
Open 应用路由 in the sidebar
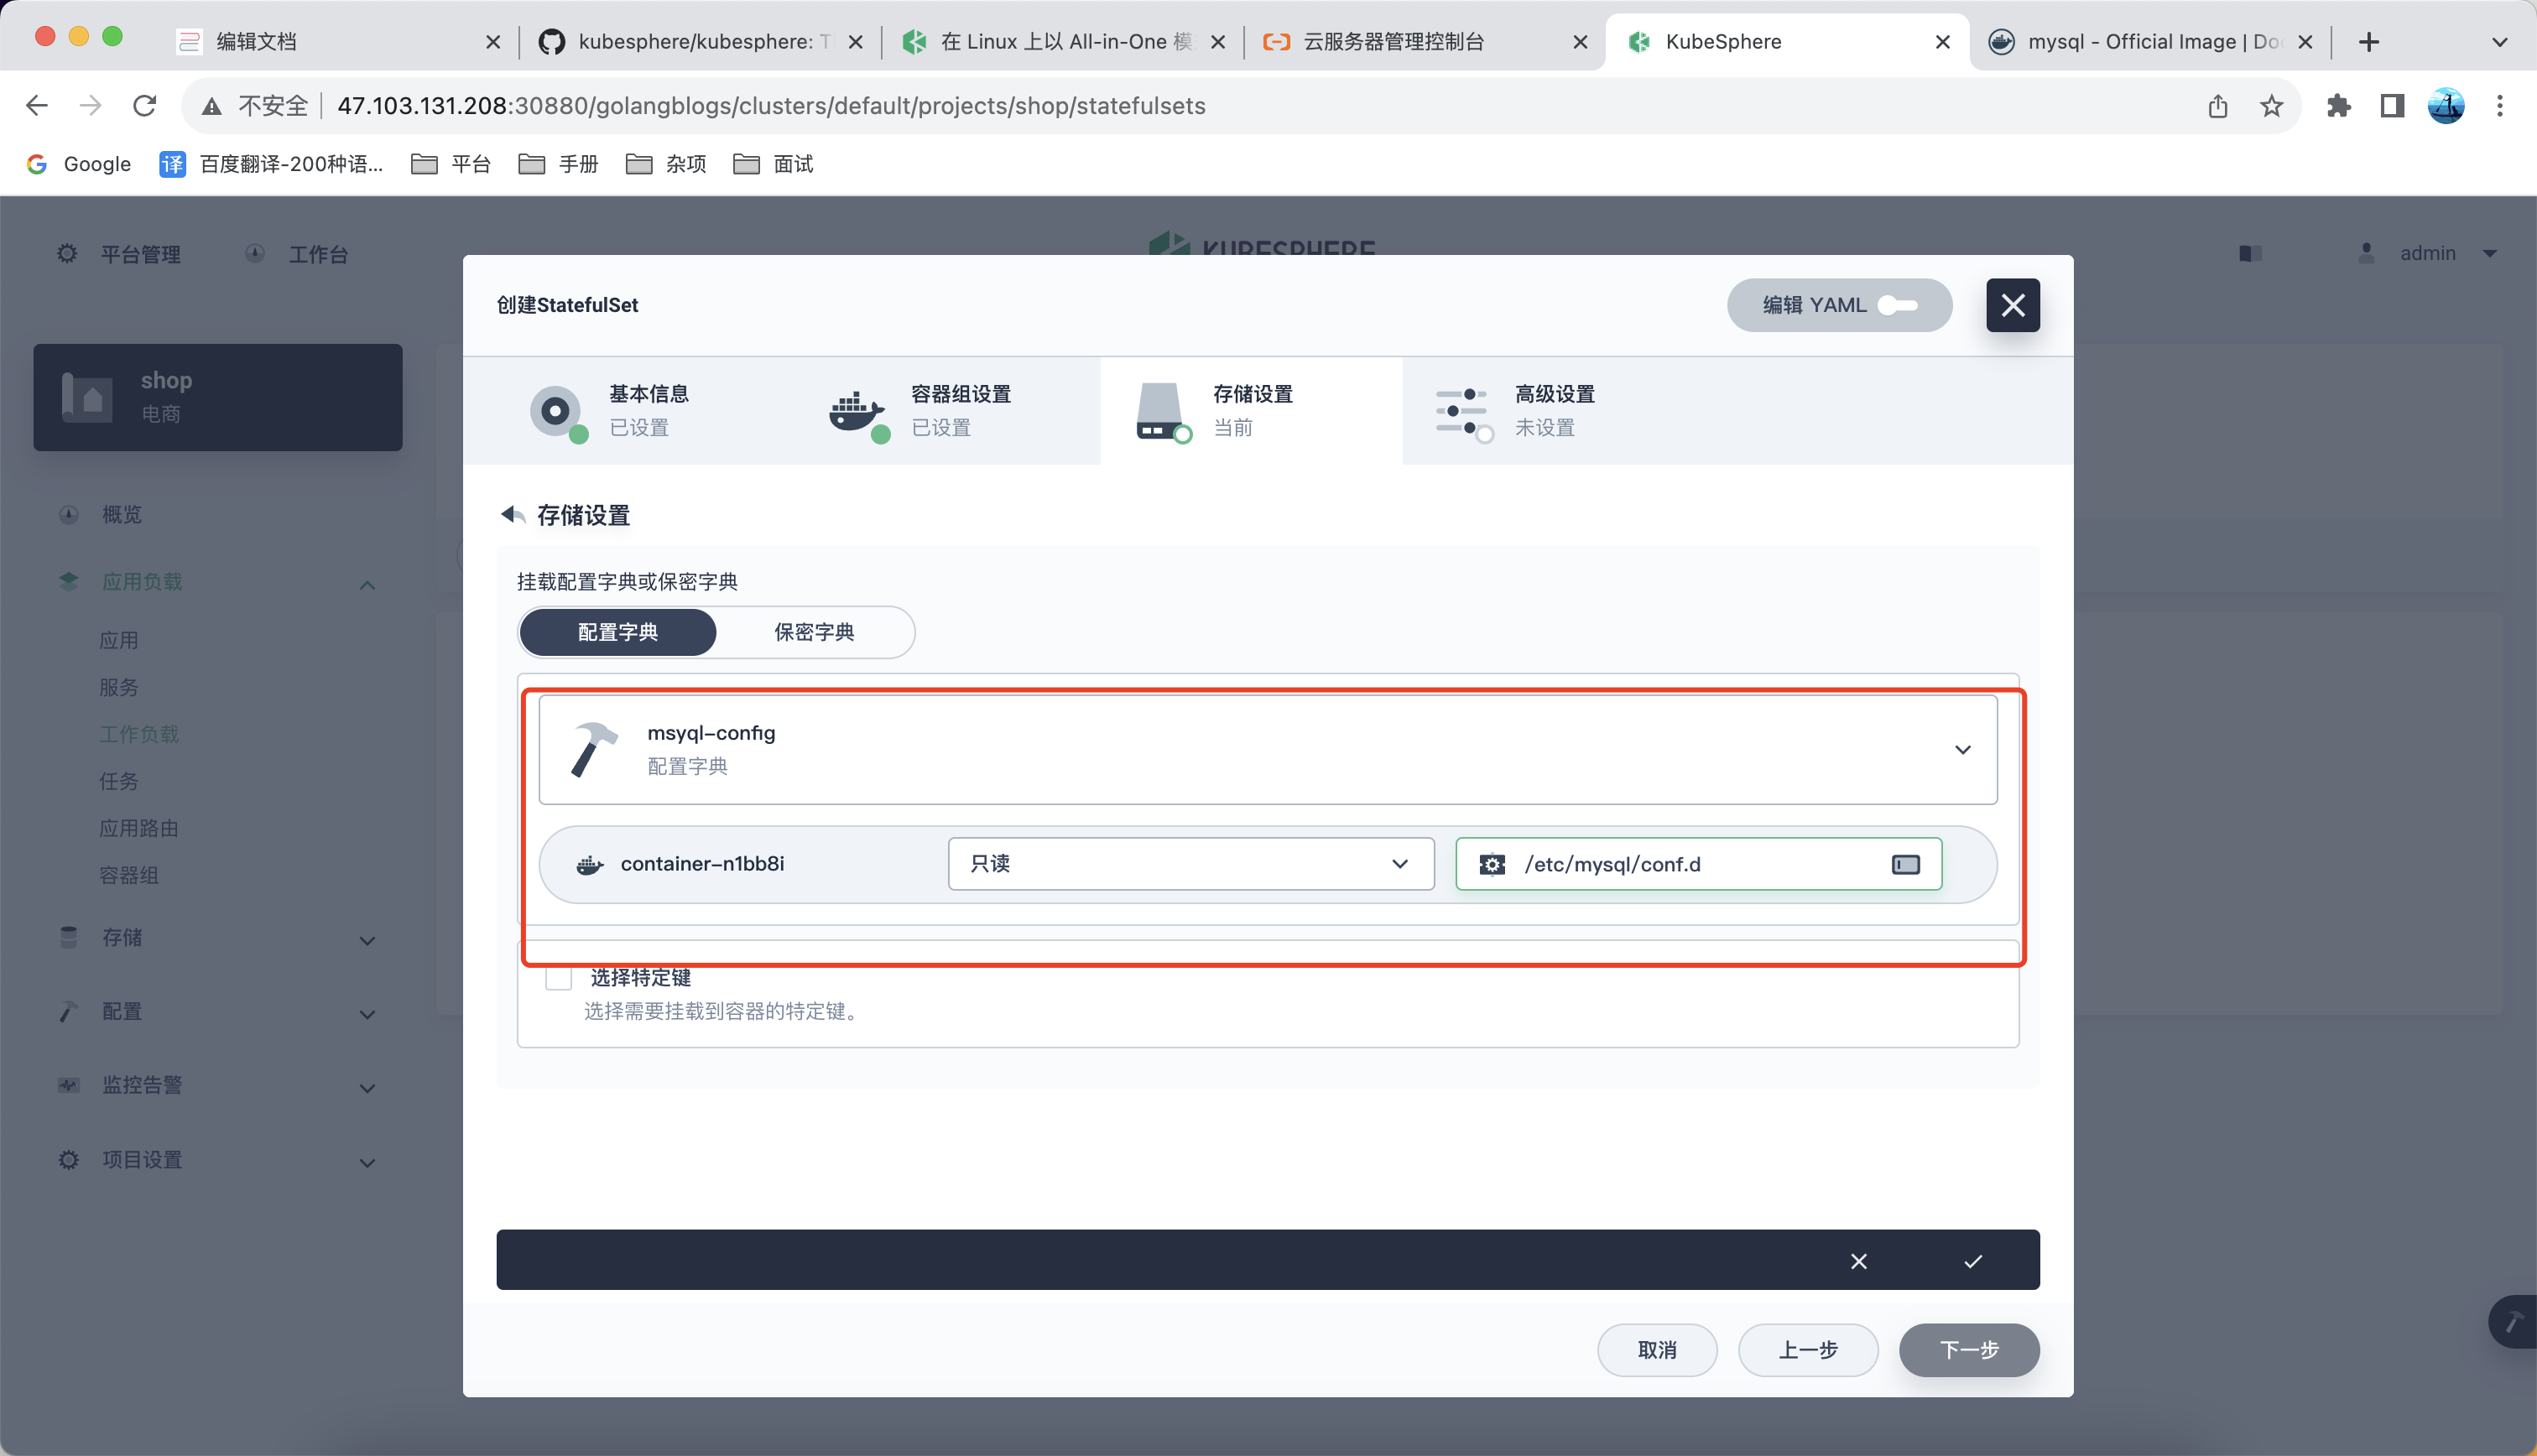pyautogui.click(x=139, y=828)
